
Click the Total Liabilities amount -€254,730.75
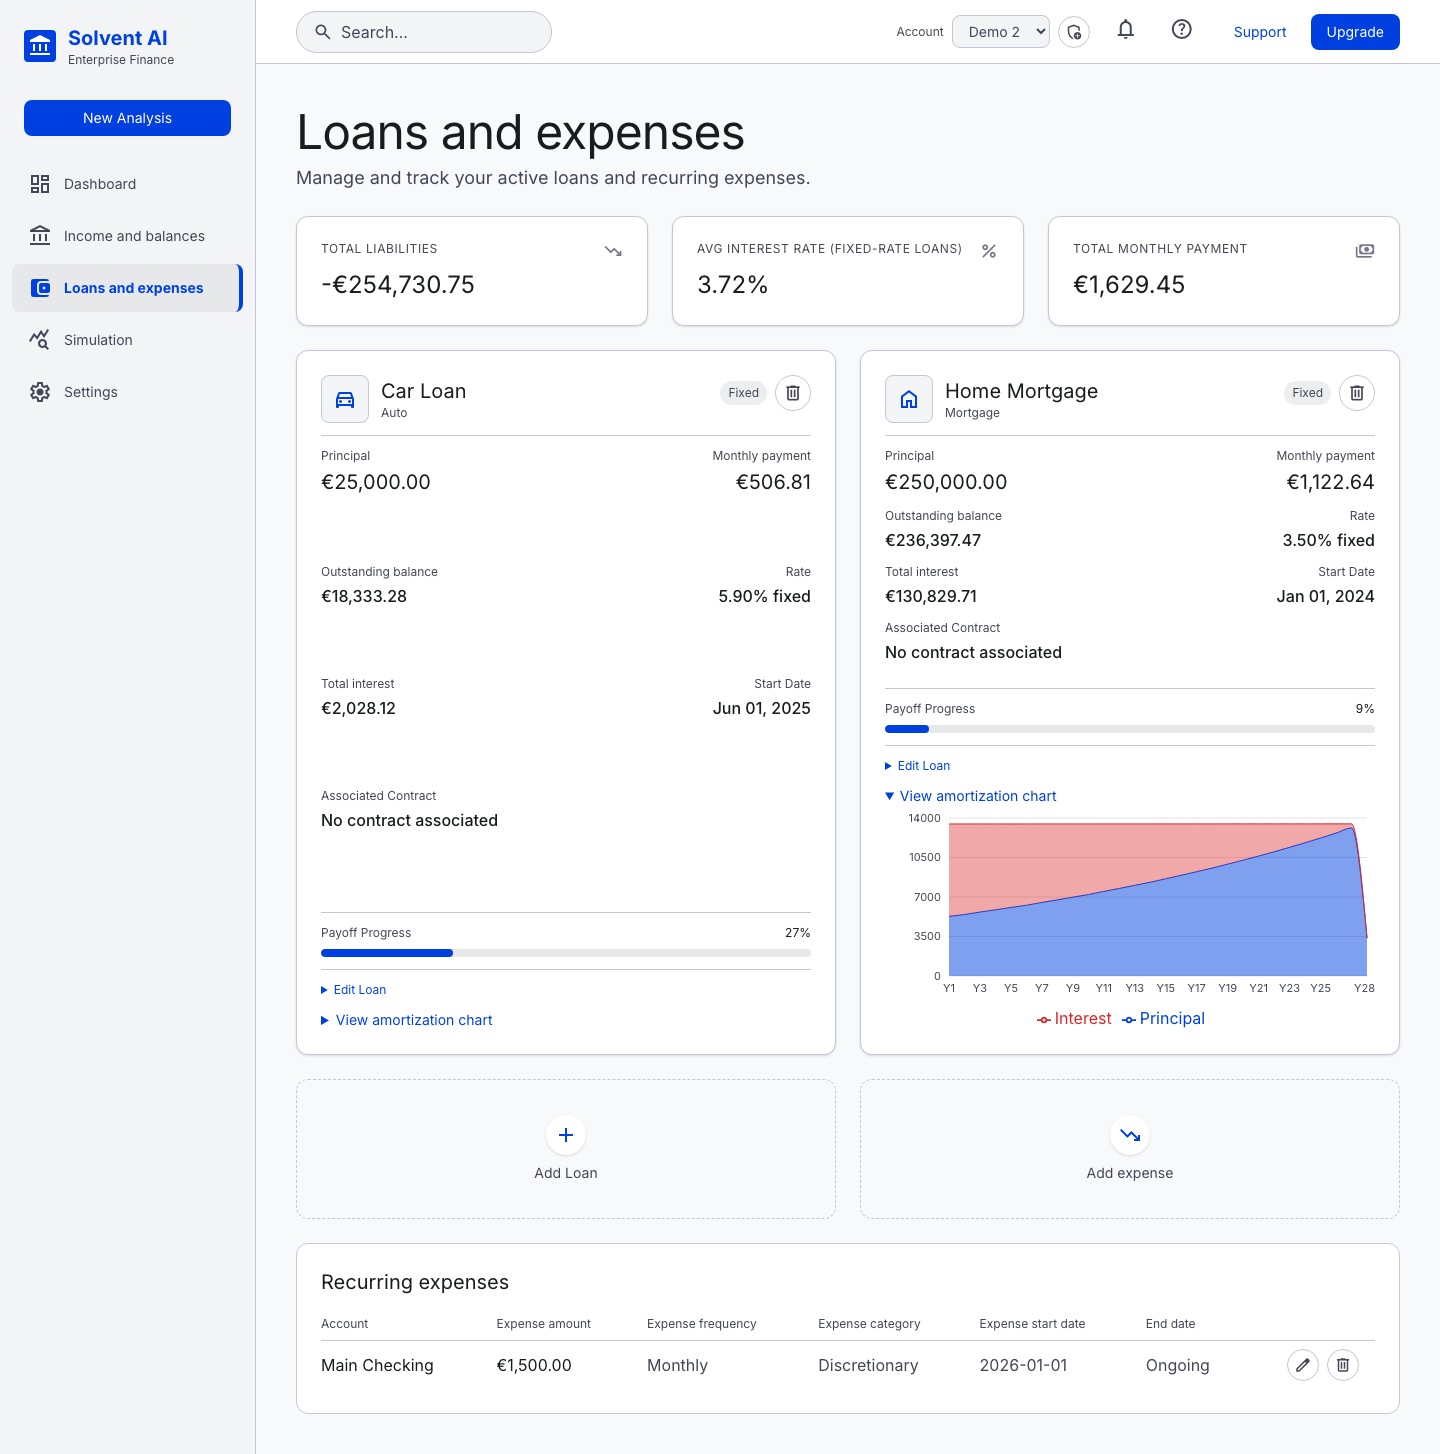398,285
